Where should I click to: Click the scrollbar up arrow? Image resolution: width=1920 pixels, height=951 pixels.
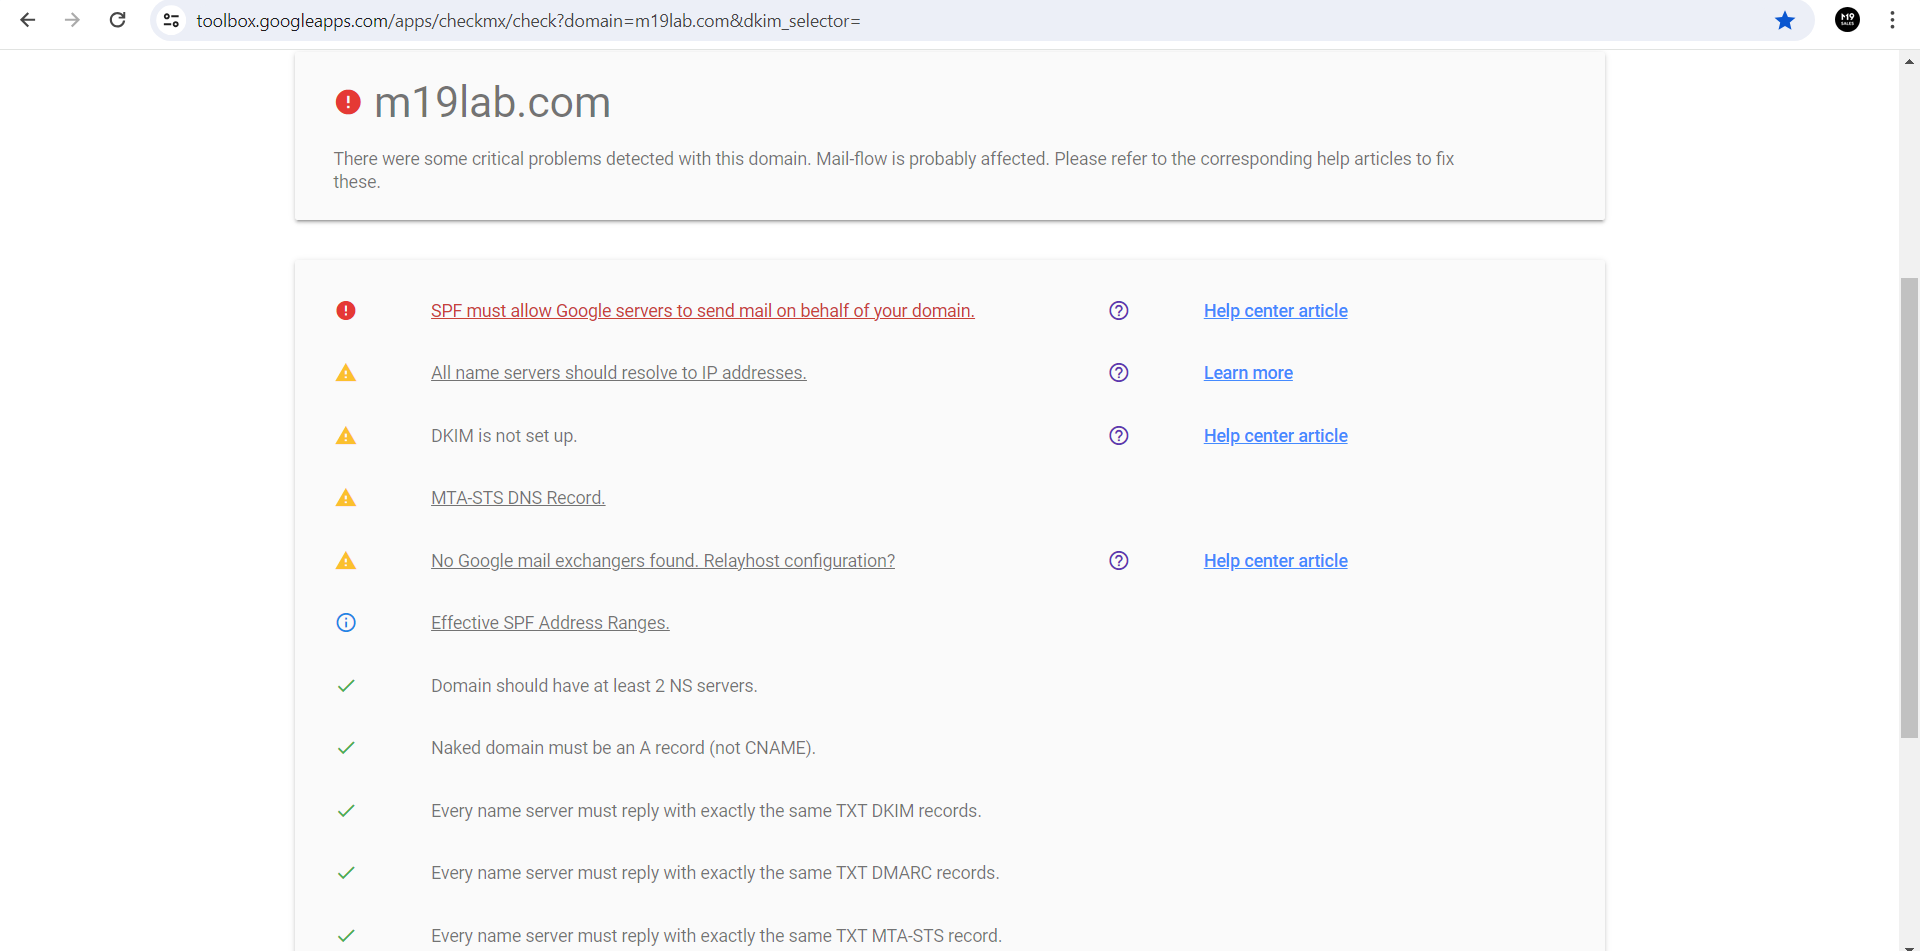pyautogui.click(x=1909, y=61)
